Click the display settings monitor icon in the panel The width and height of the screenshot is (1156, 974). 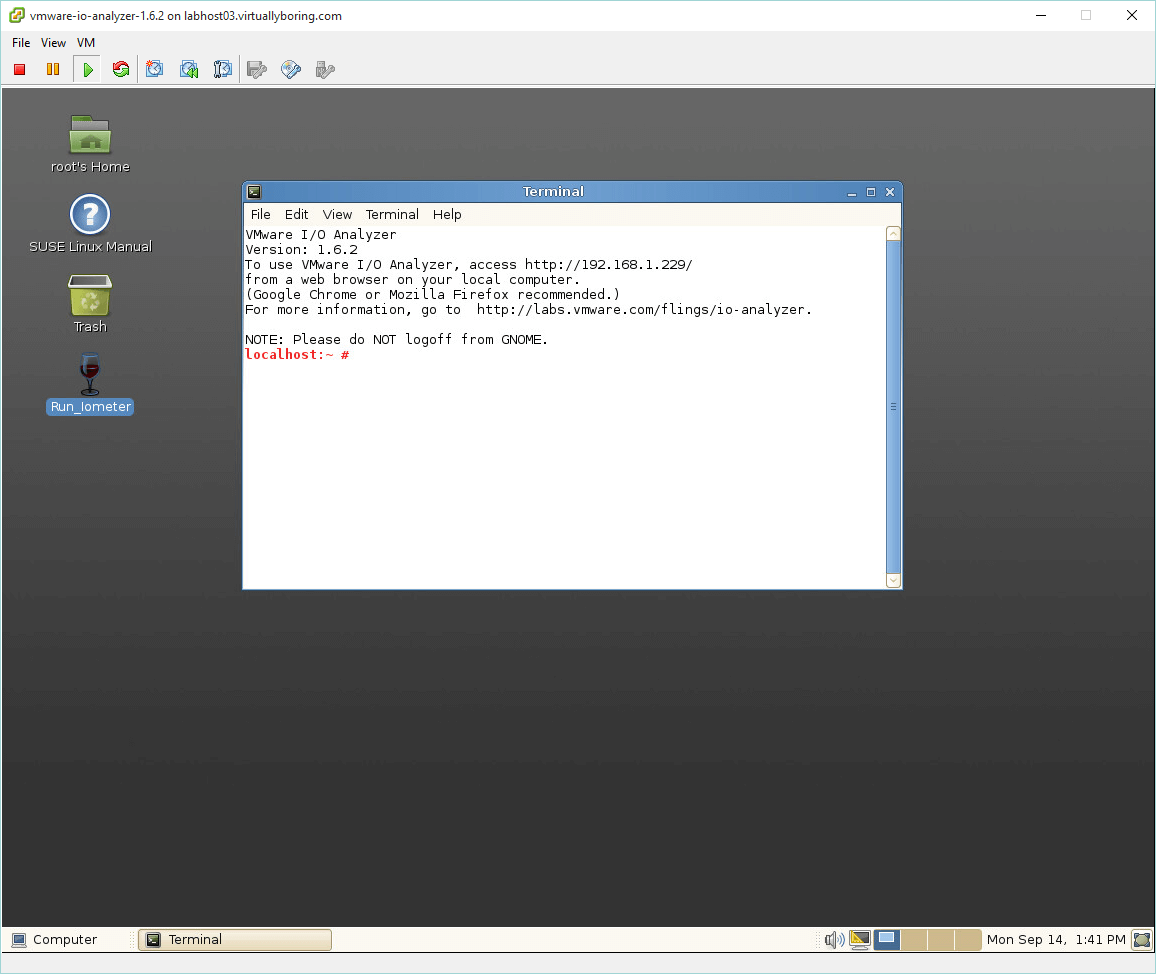click(x=860, y=939)
